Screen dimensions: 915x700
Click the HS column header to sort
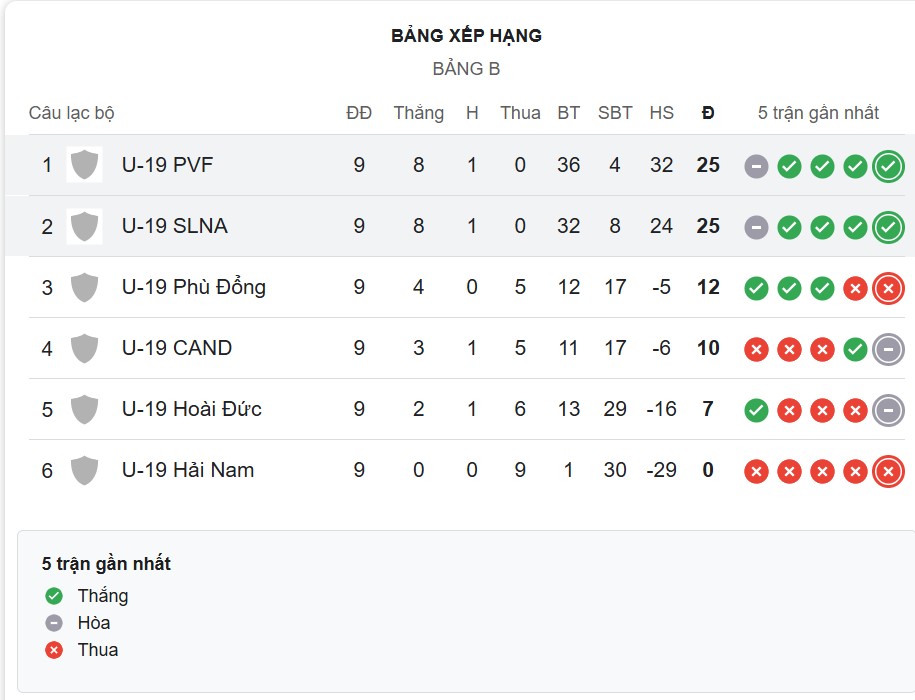[x=662, y=113]
